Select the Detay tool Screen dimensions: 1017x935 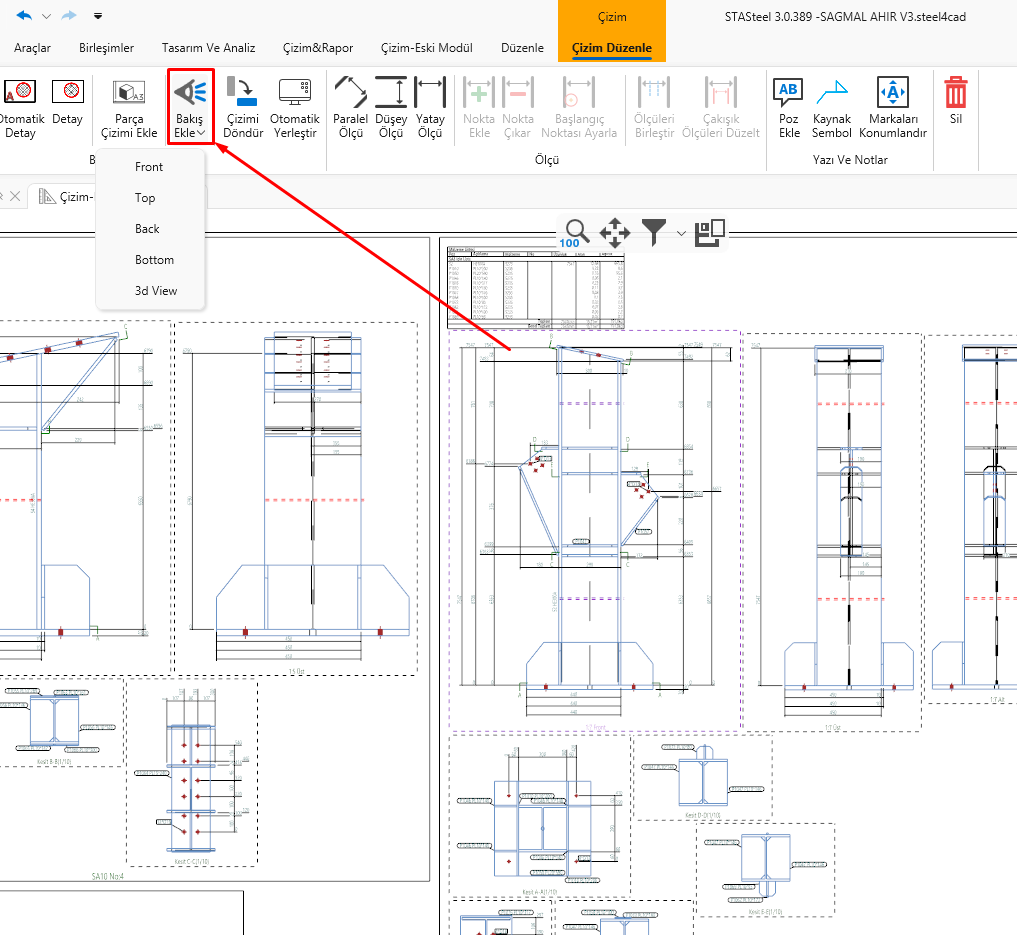pyautogui.click(x=68, y=95)
